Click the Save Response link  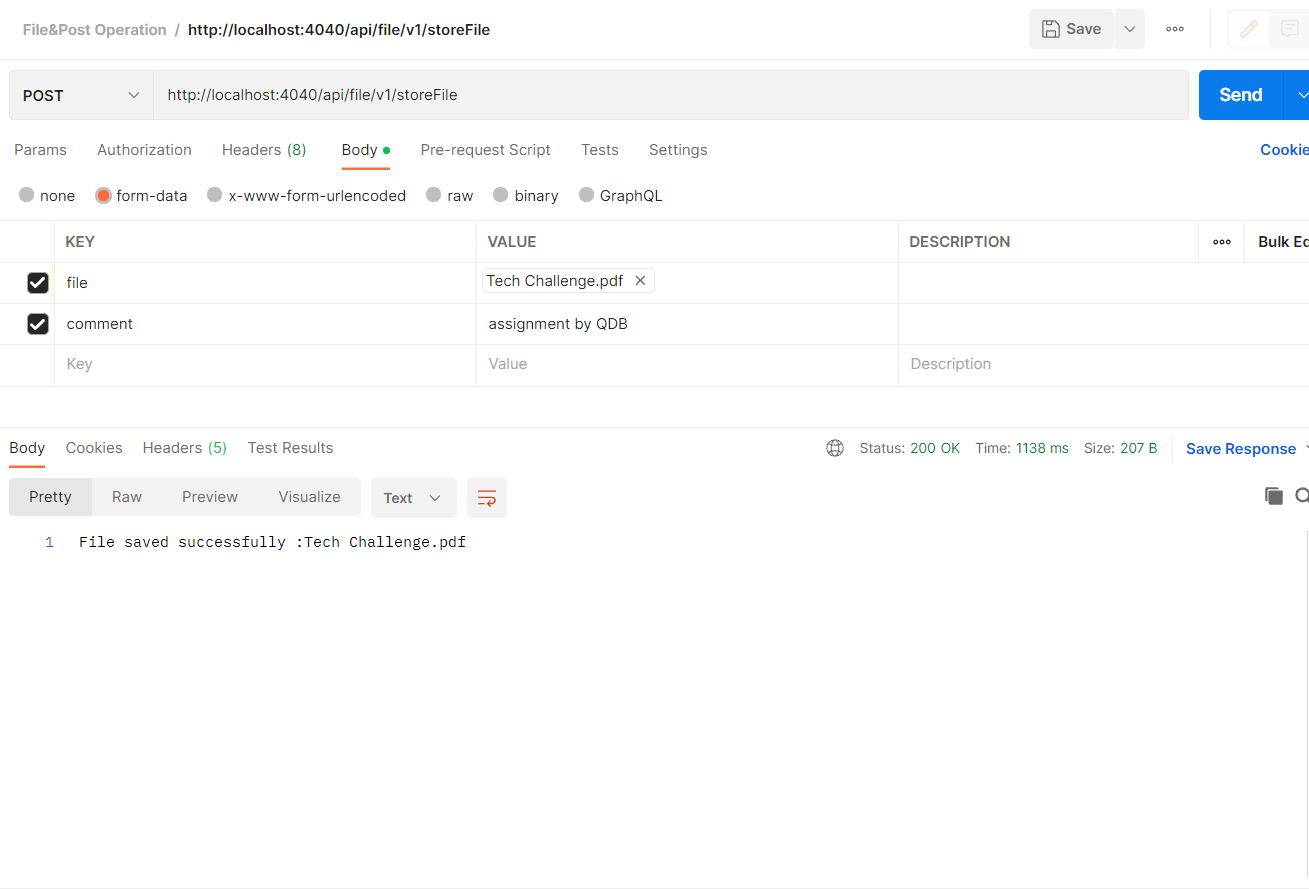point(1240,448)
